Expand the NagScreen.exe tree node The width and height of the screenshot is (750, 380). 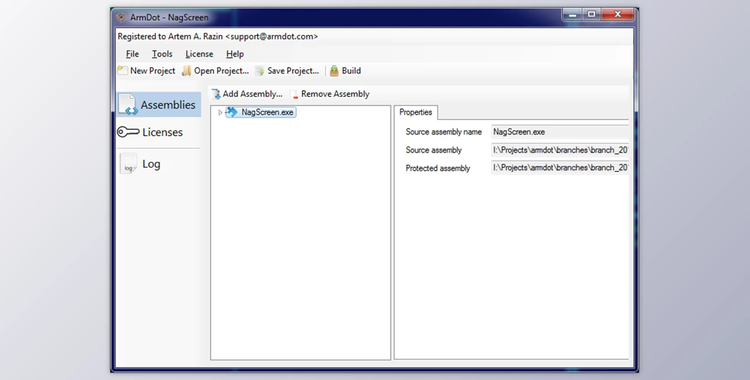[x=220, y=112]
